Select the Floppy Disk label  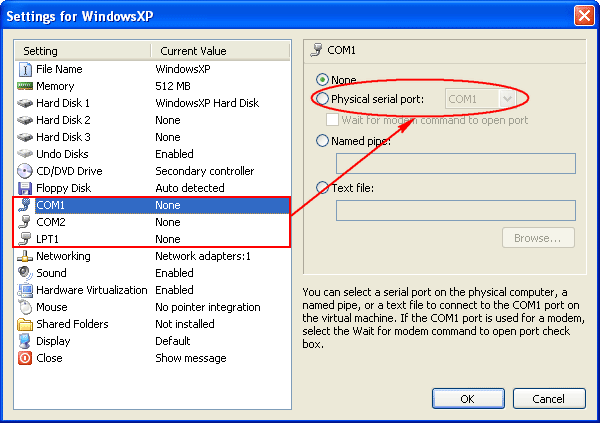tap(64, 188)
